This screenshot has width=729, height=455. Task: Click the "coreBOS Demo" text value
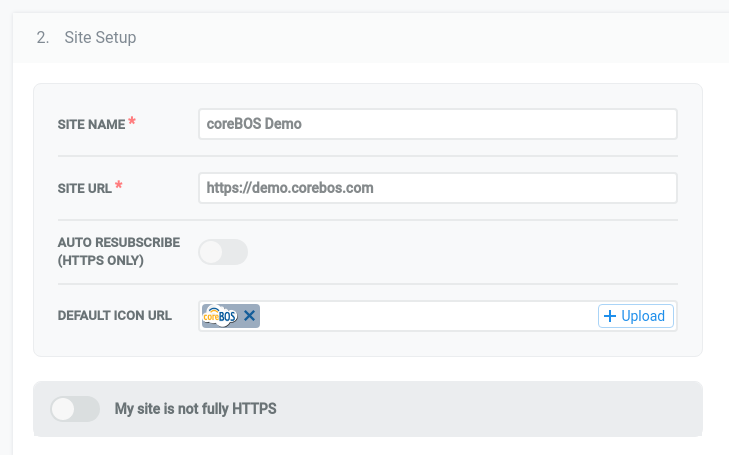[x=254, y=124]
